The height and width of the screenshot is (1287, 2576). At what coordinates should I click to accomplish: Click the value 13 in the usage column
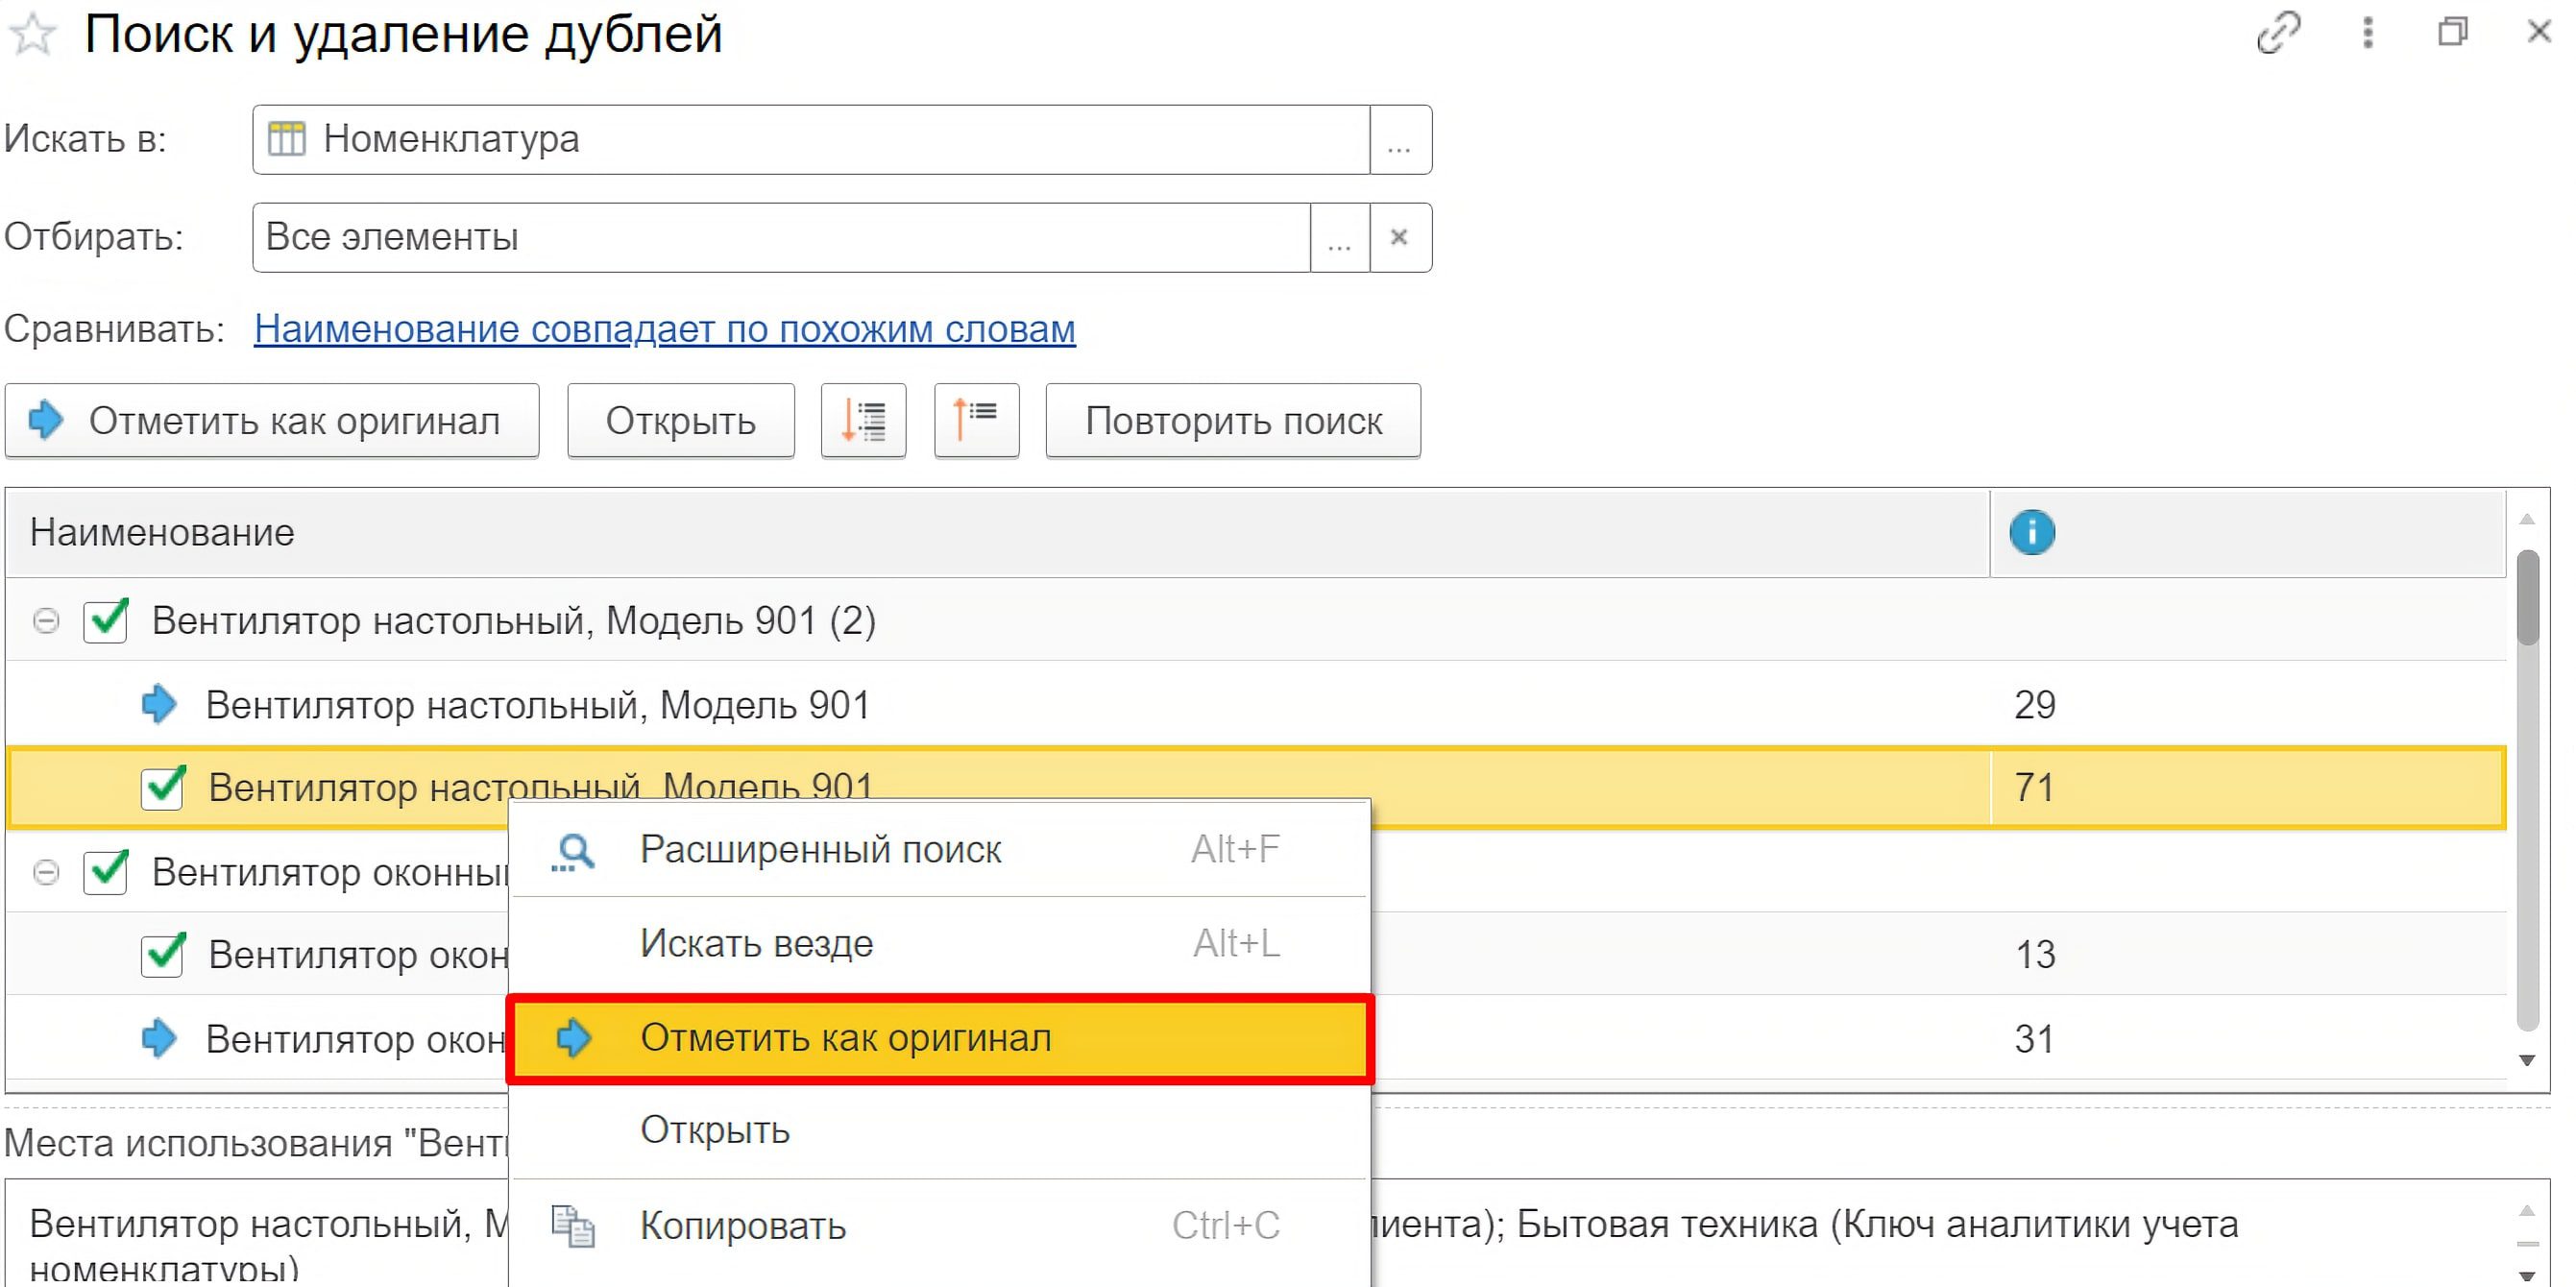click(2034, 955)
